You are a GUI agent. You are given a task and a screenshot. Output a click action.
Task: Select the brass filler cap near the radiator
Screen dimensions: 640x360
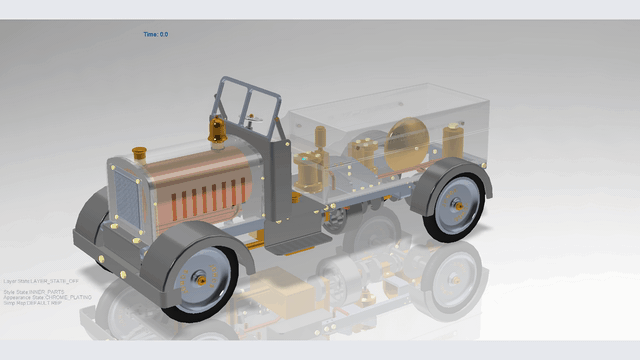pos(139,154)
